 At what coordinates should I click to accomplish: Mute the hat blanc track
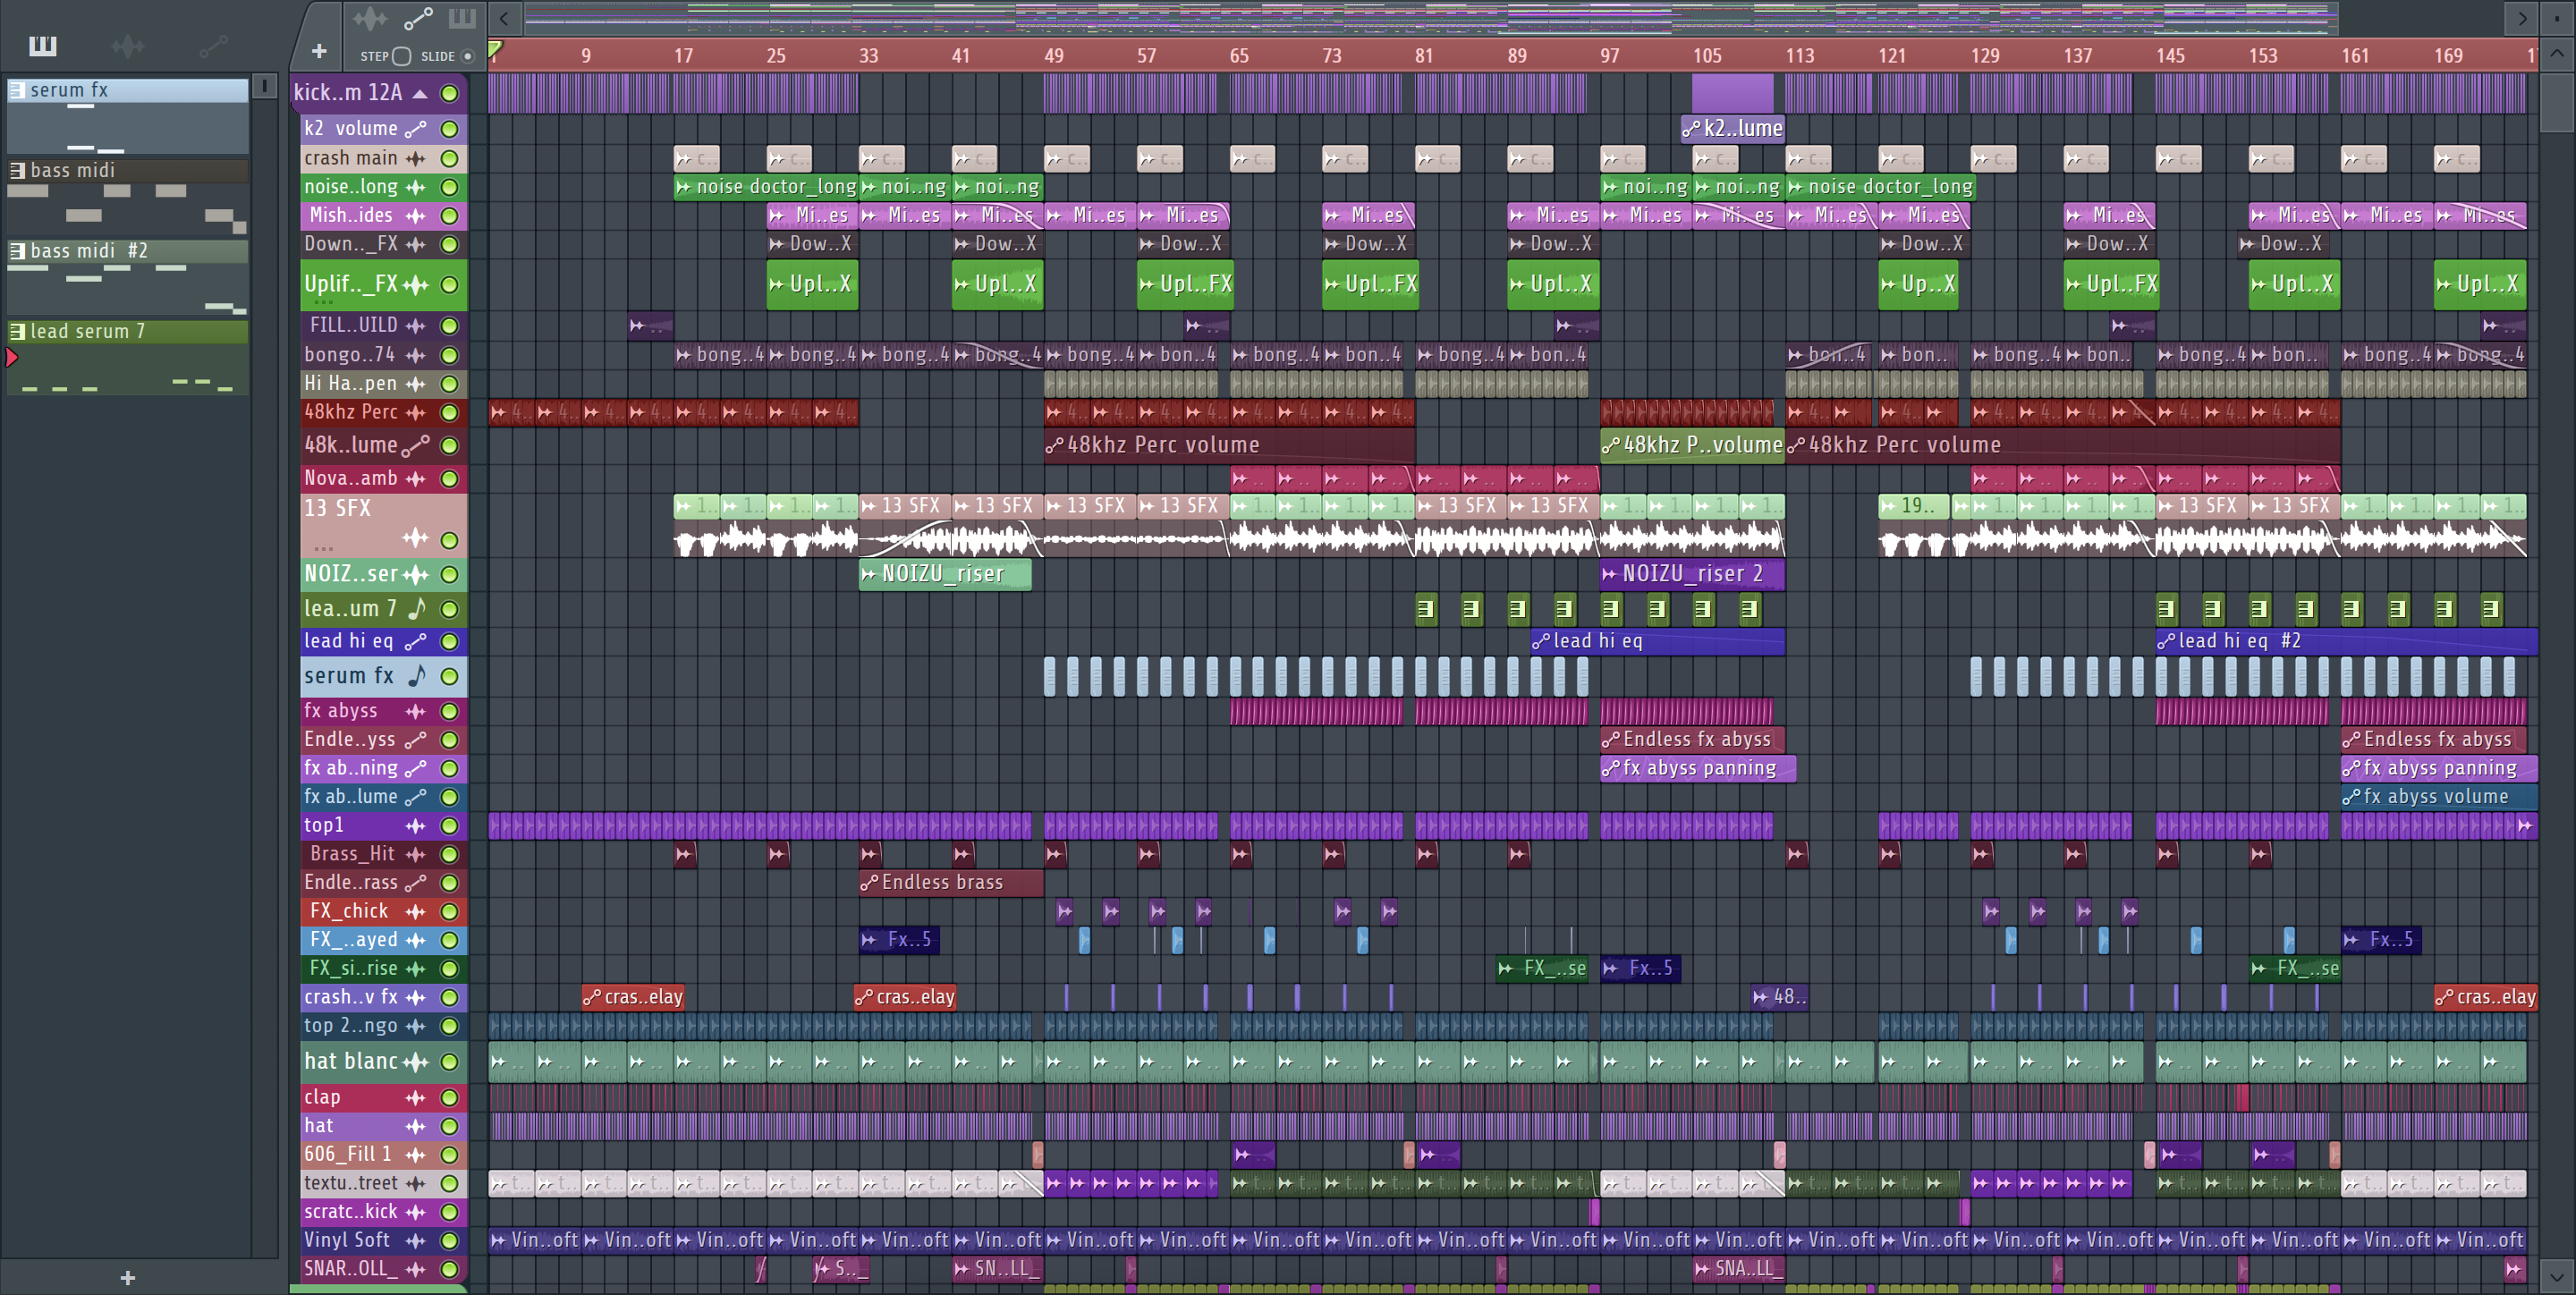click(x=450, y=1062)
